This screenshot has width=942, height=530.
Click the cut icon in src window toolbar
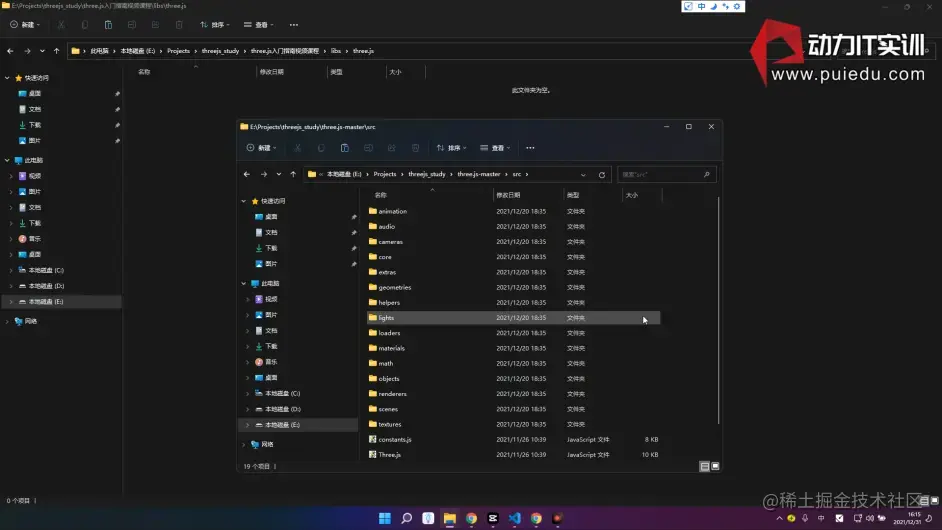297,148
